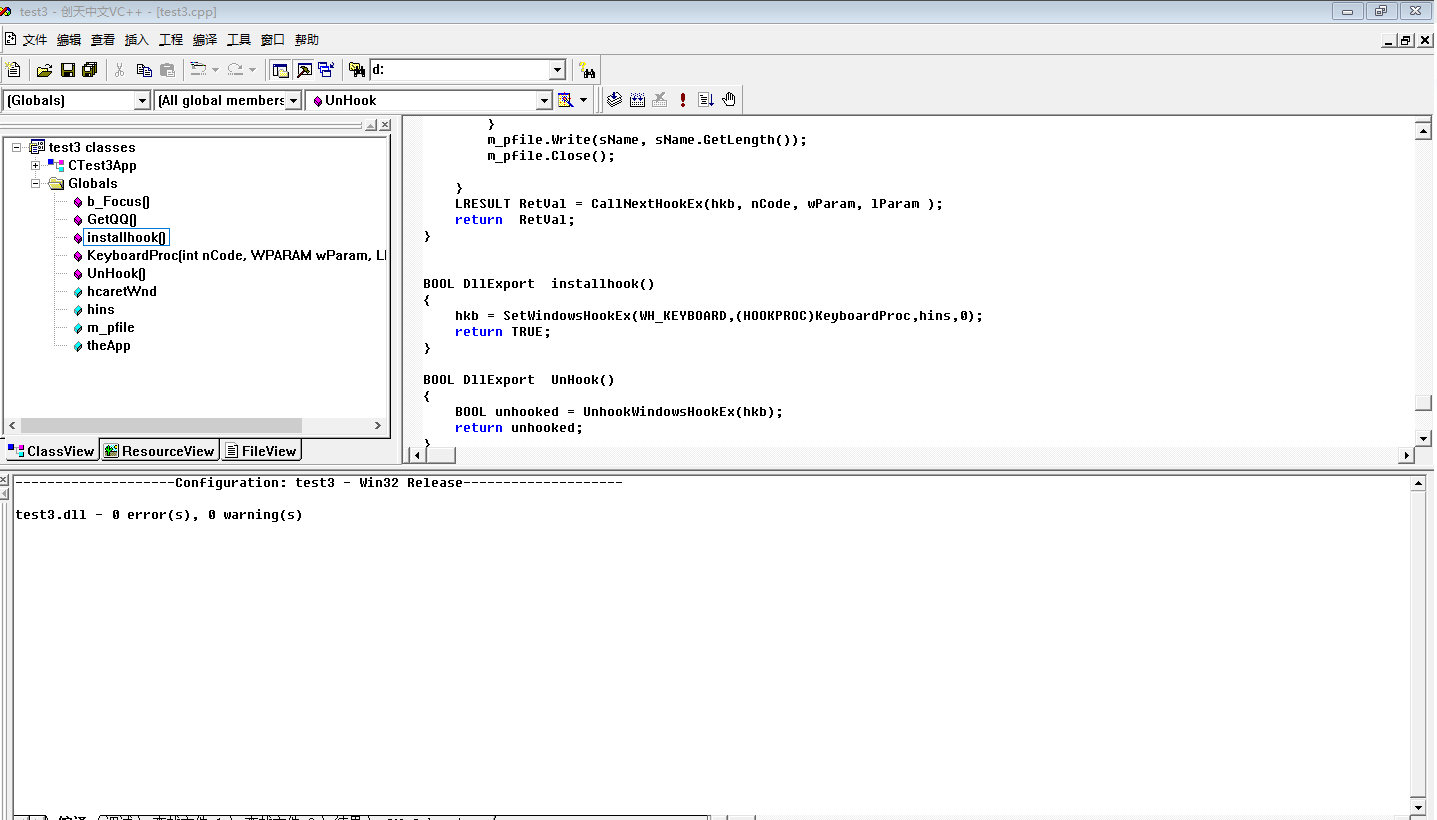The image size is (1437, 820).
Task: Click the Copy icon in toolbar
Action: click(x=144, y=70)
